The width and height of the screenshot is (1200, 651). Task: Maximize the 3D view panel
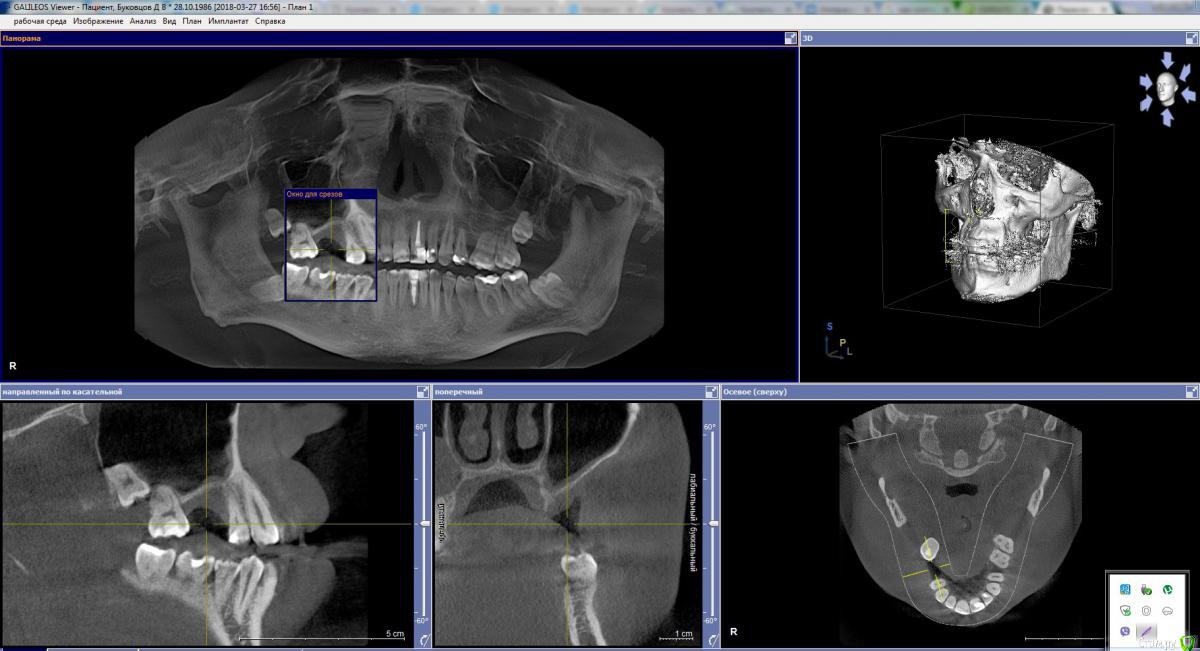1190,38
